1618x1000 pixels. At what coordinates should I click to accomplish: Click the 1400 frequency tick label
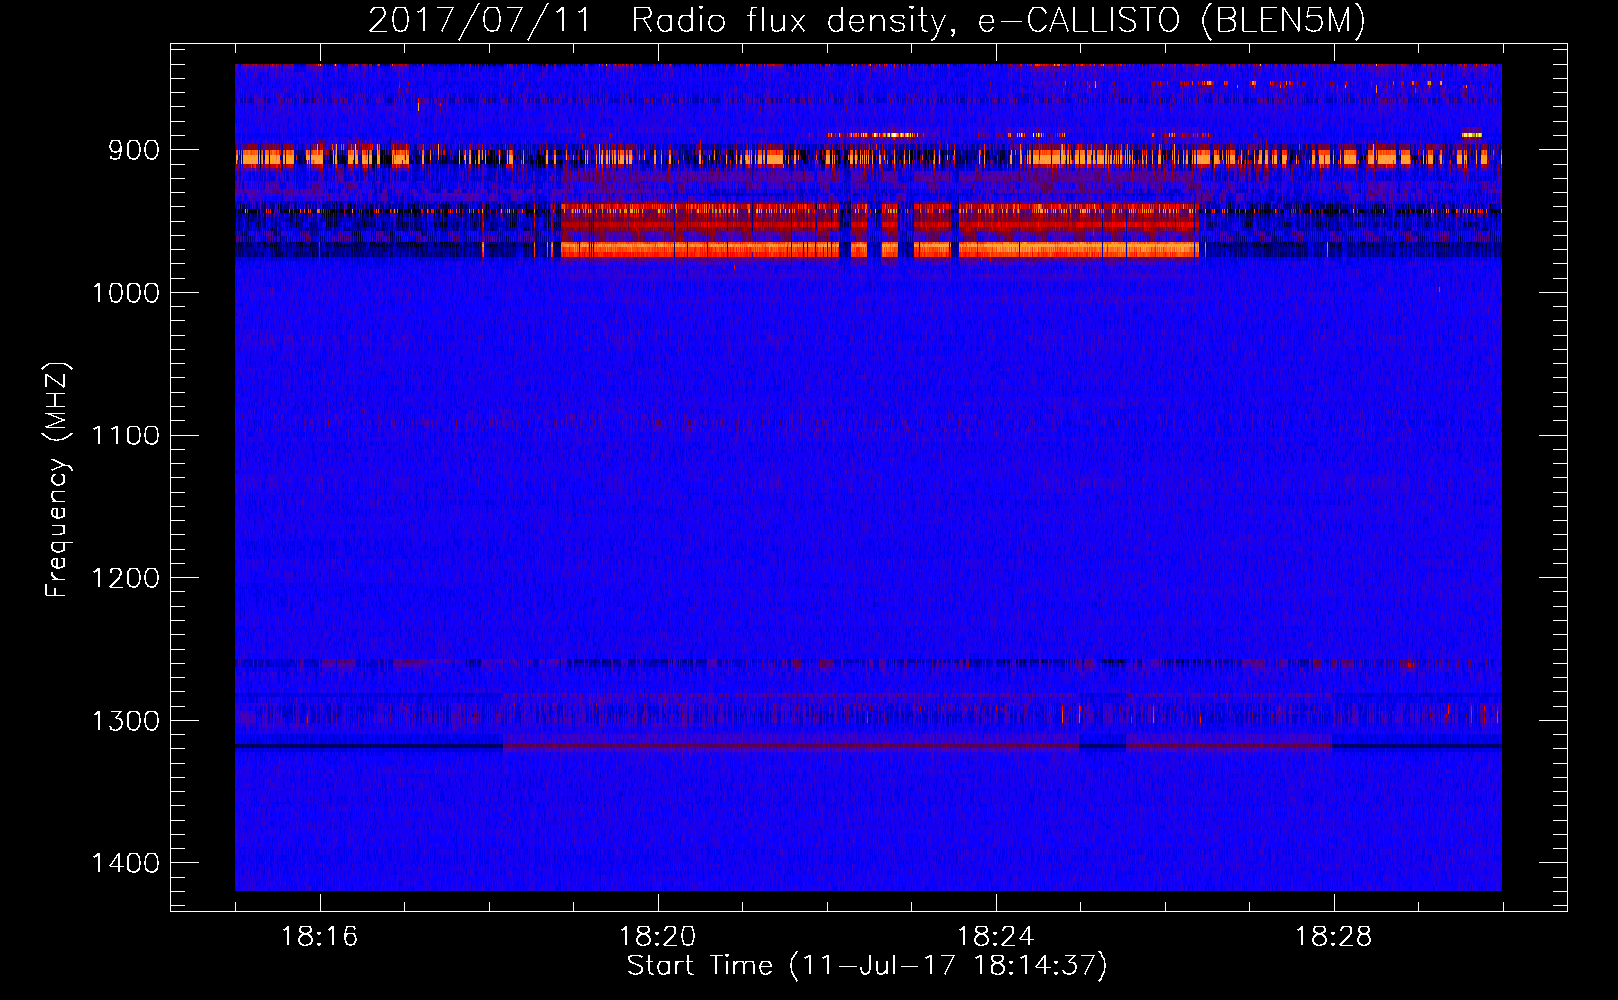coord(124,863)
